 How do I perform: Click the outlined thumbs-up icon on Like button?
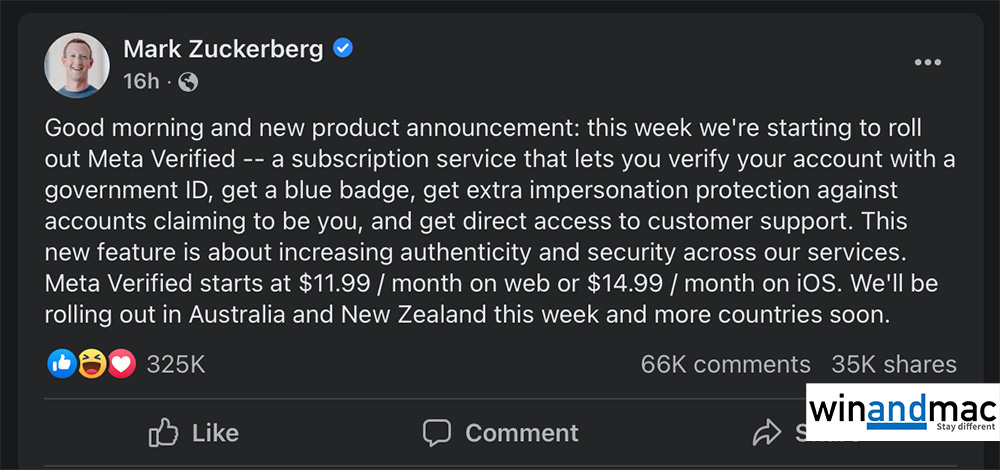[x=163, y=432]
